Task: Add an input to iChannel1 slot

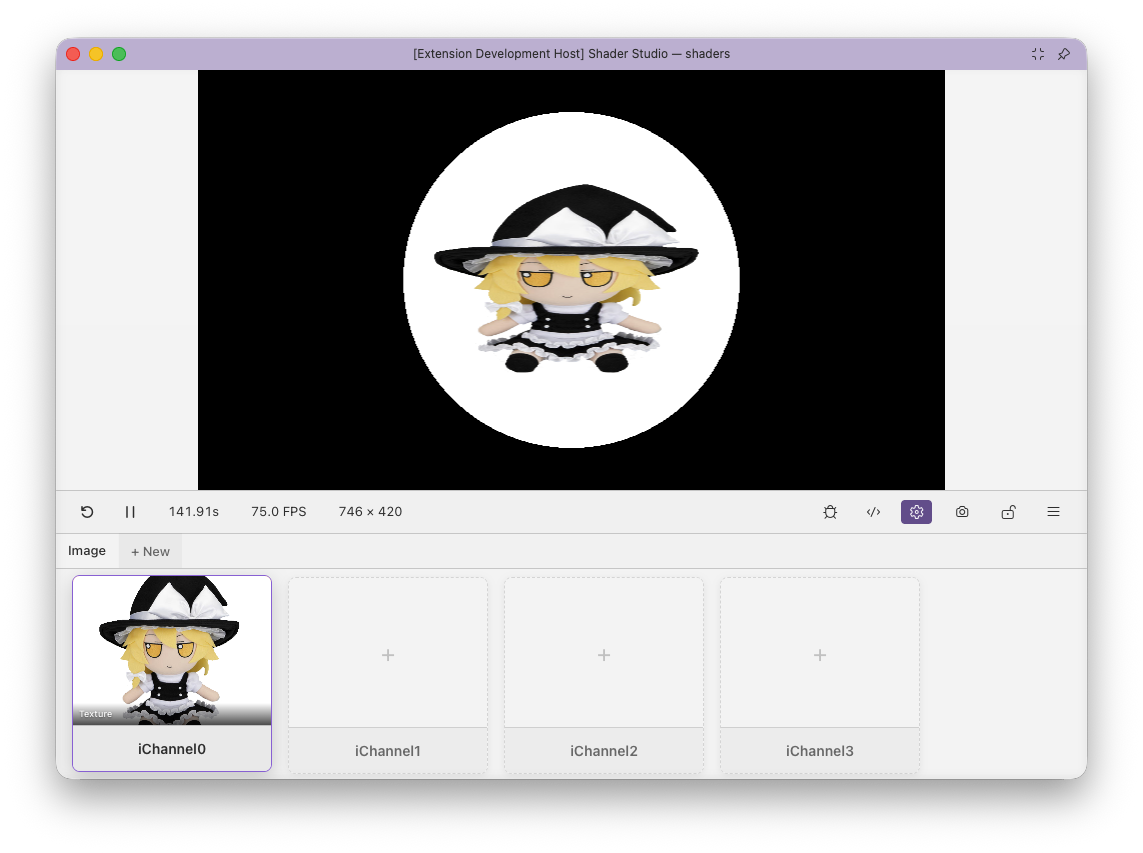Action: [x=388, y=655]
